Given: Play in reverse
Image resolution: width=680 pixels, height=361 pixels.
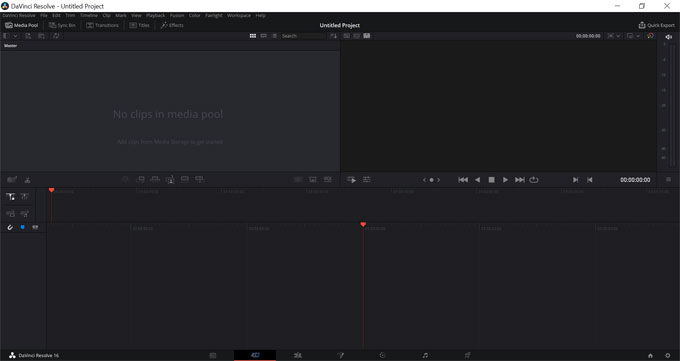Looking at the screenshot, I should coord(477,180).
